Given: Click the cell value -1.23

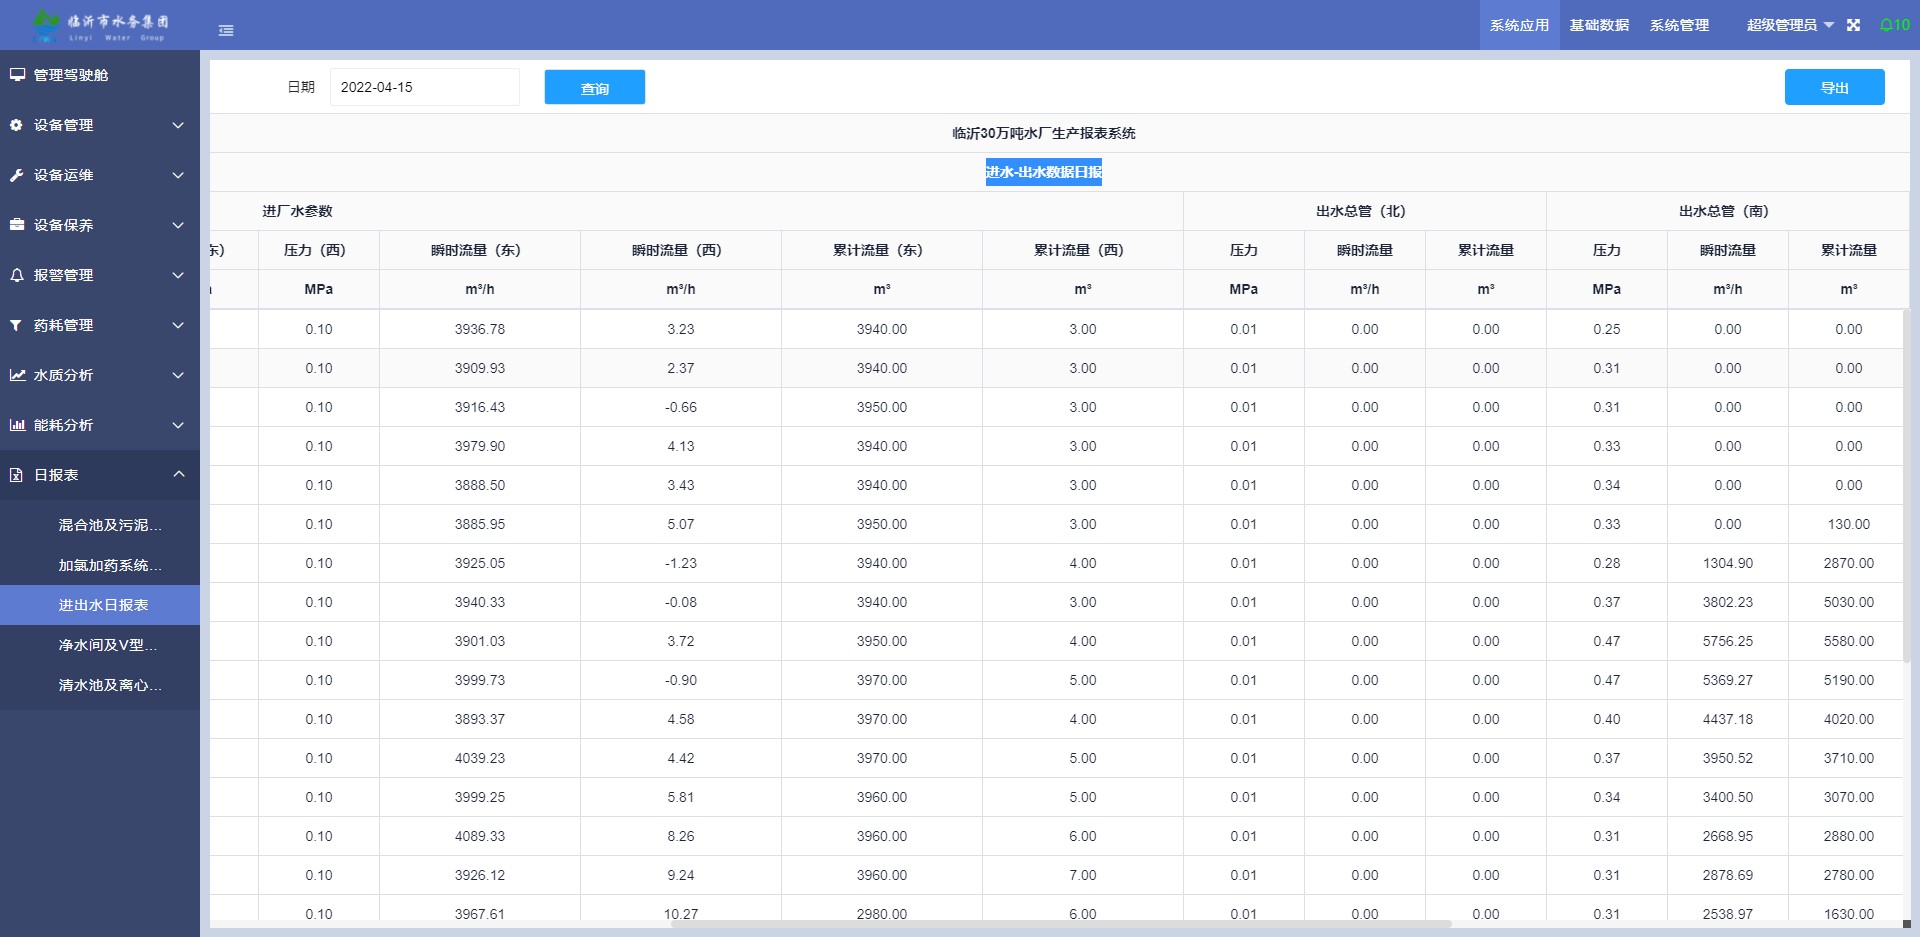Looking at the screenshot, I should (x=680, y=563).
